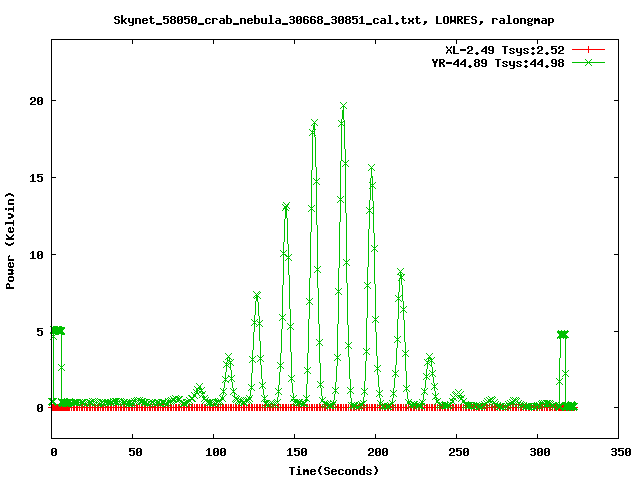Select the XL-2.49 Tsys:2.52 legend entry
The height and width of the screenshot is (480, 640).
tap(504, 50)
